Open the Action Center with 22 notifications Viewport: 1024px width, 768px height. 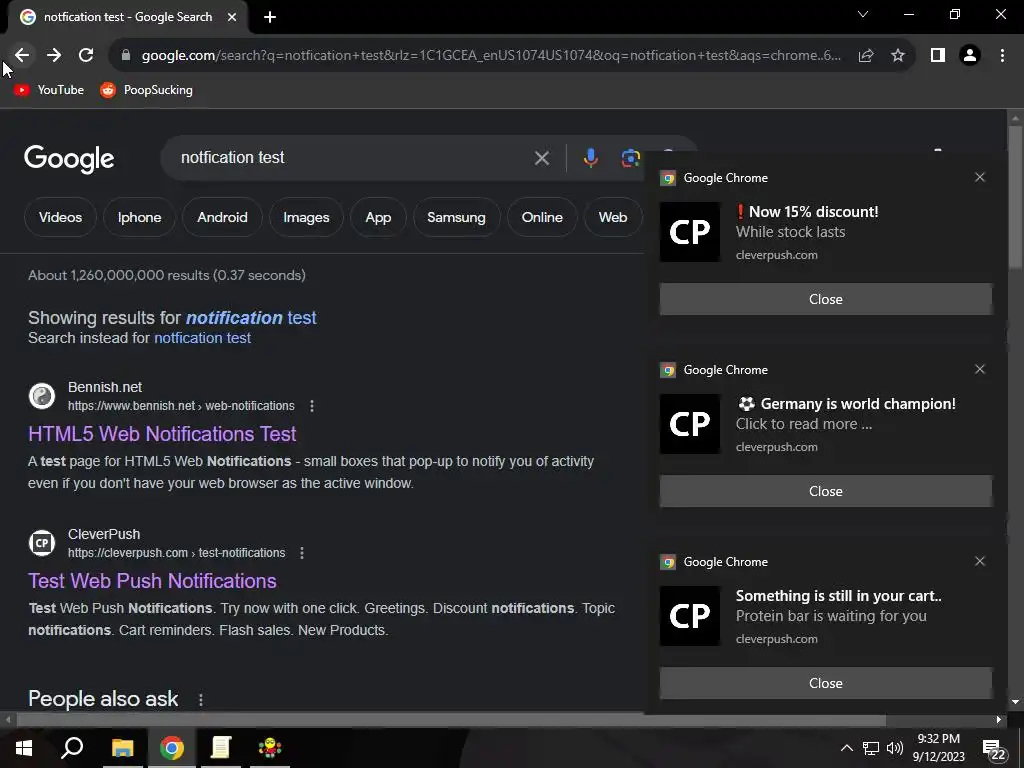[x=993, y=750]
